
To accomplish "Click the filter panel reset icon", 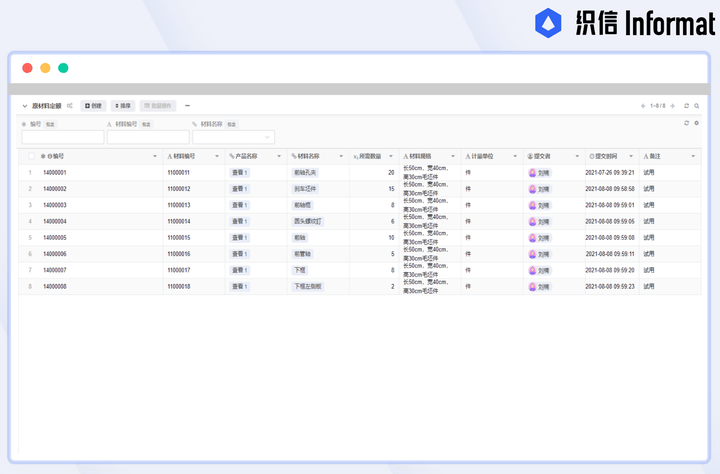I will (686, 123).
